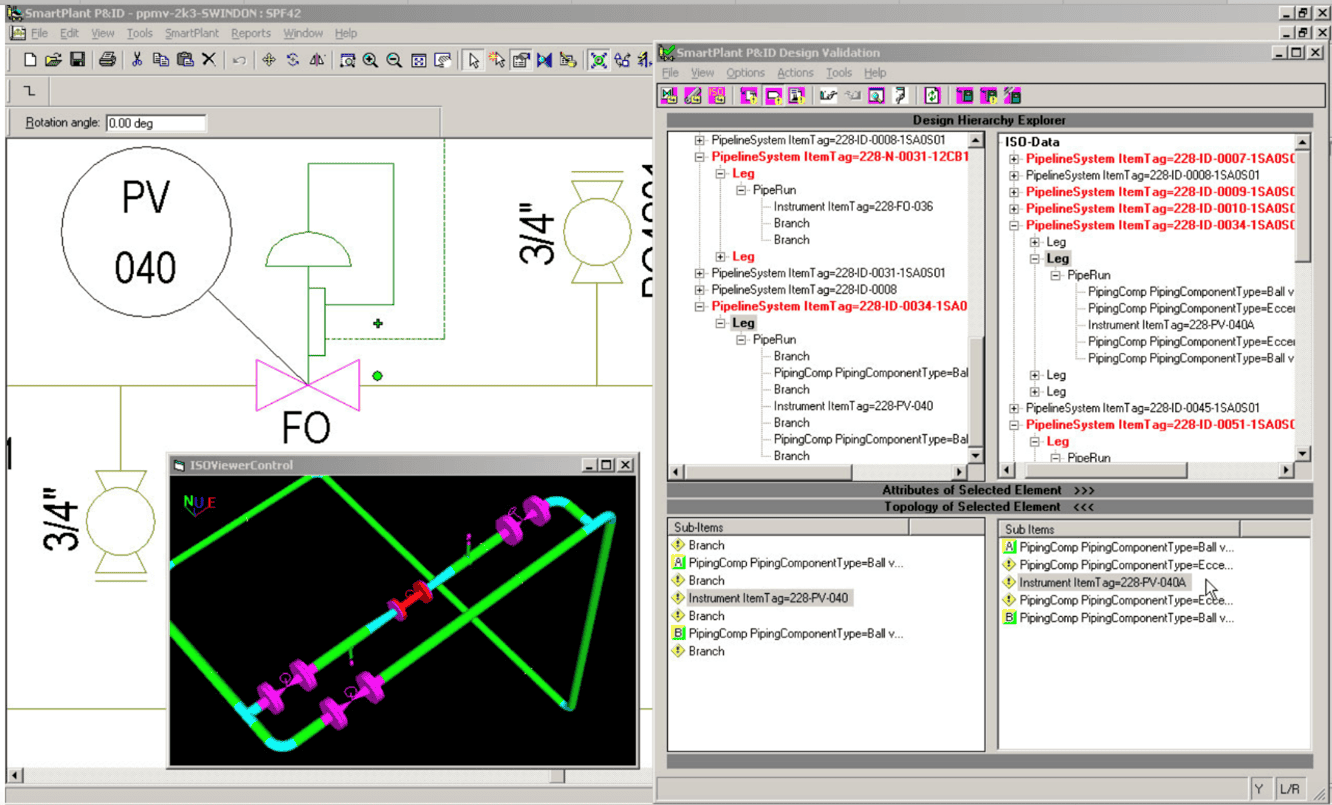
Task: Open the Reports menu in SmartPlant P&ID
Action: (x=252, y=33)
